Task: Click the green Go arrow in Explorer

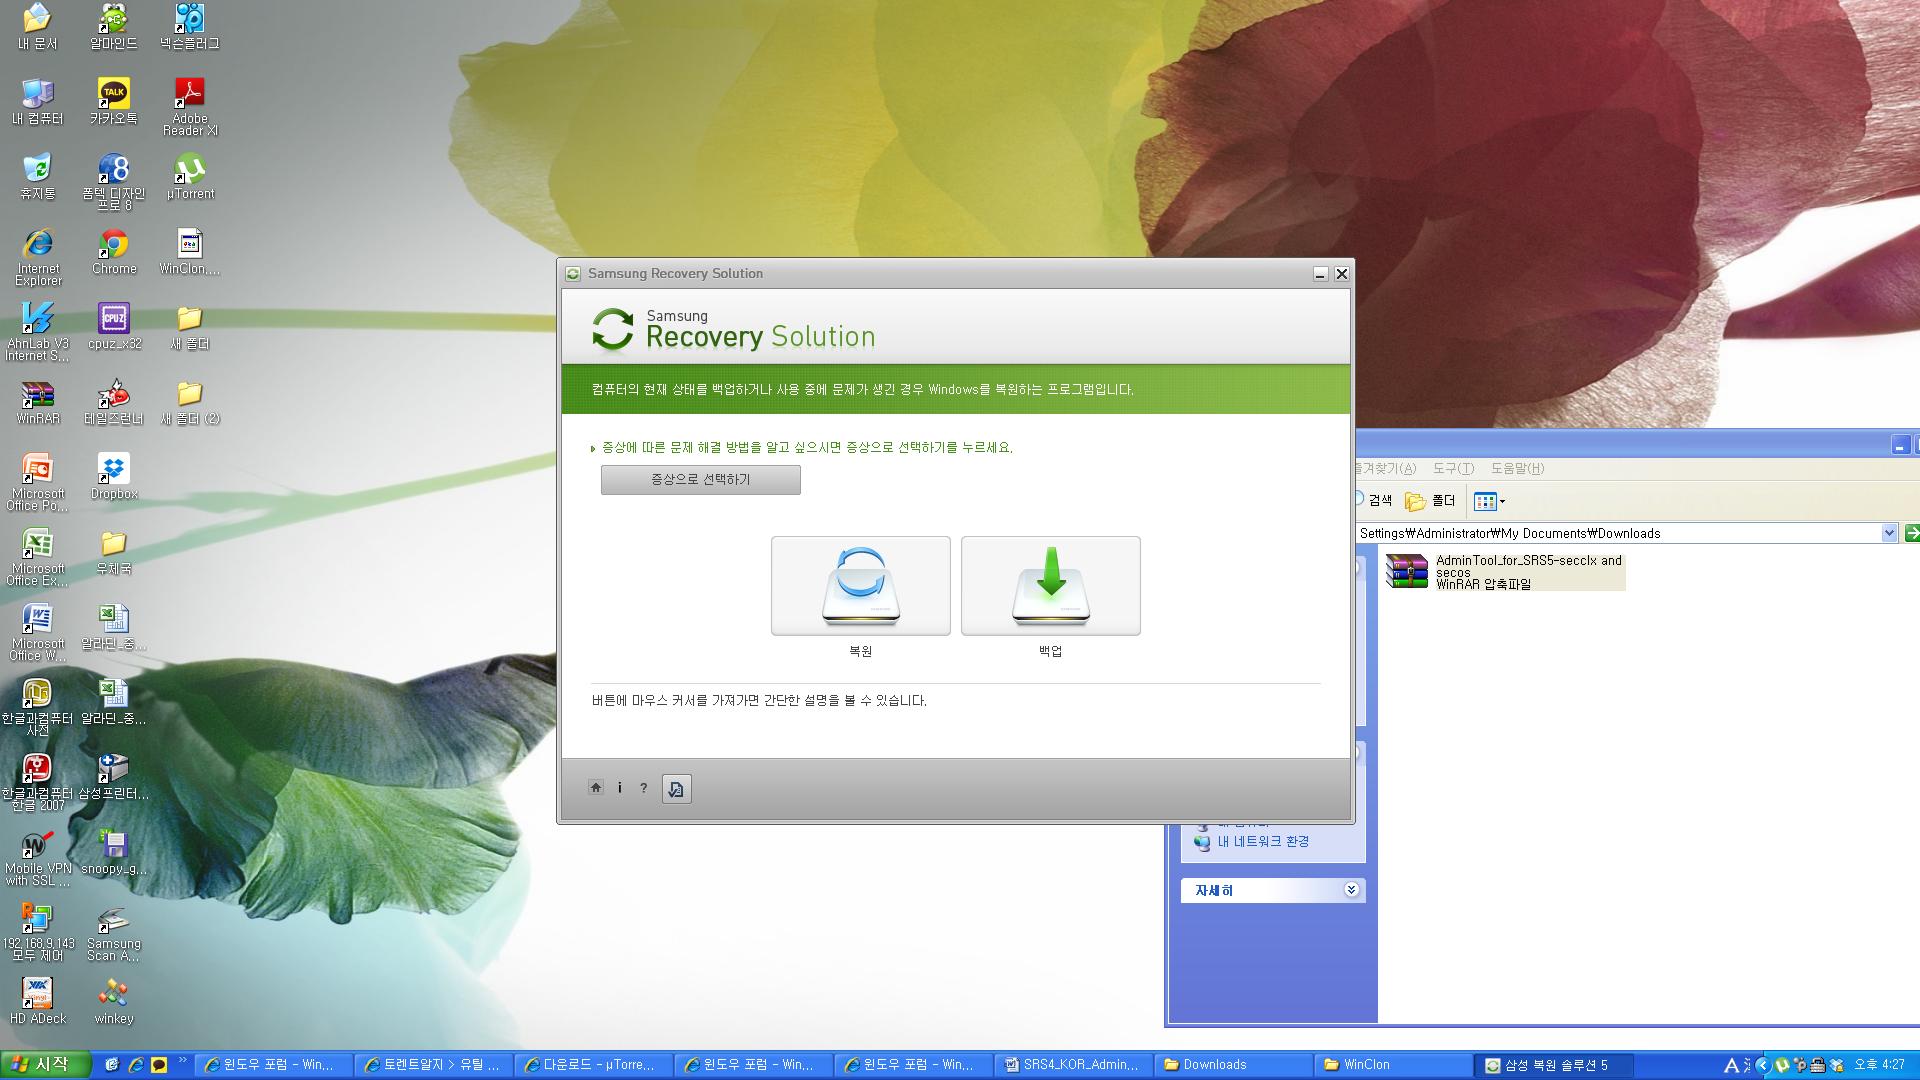Action: point(1912,533)
